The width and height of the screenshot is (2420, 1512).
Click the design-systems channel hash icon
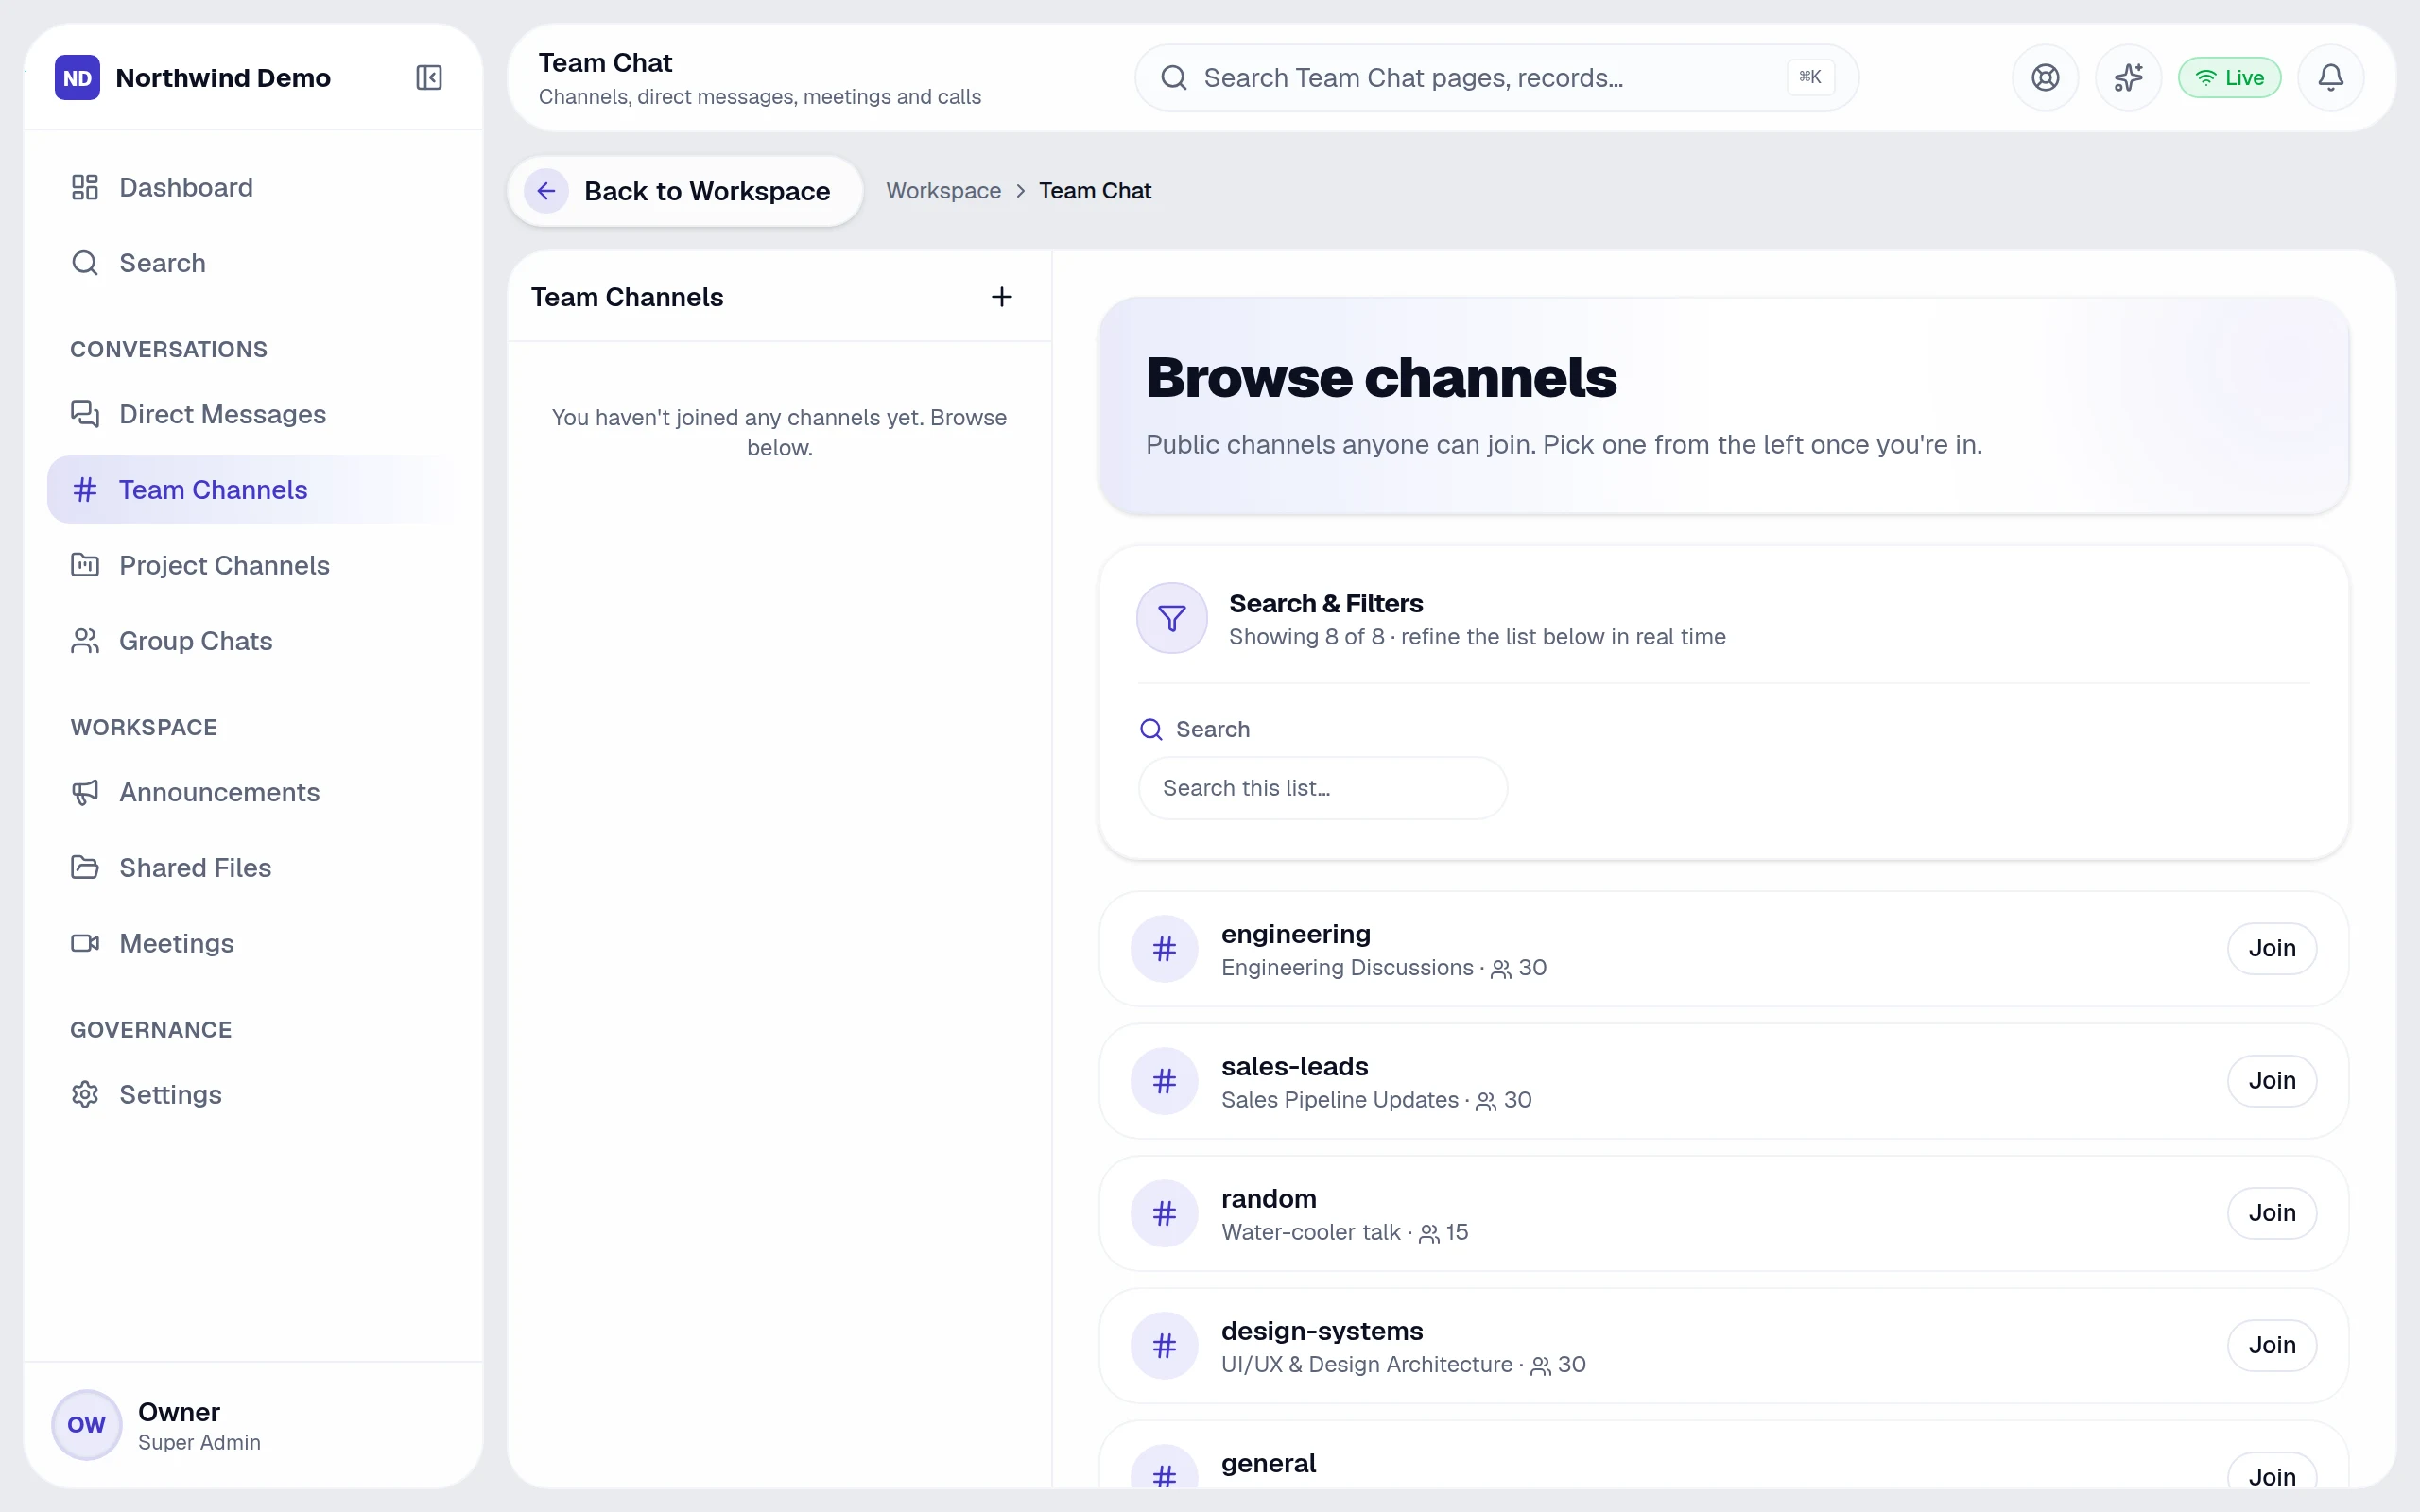tap(1164, 1345)
